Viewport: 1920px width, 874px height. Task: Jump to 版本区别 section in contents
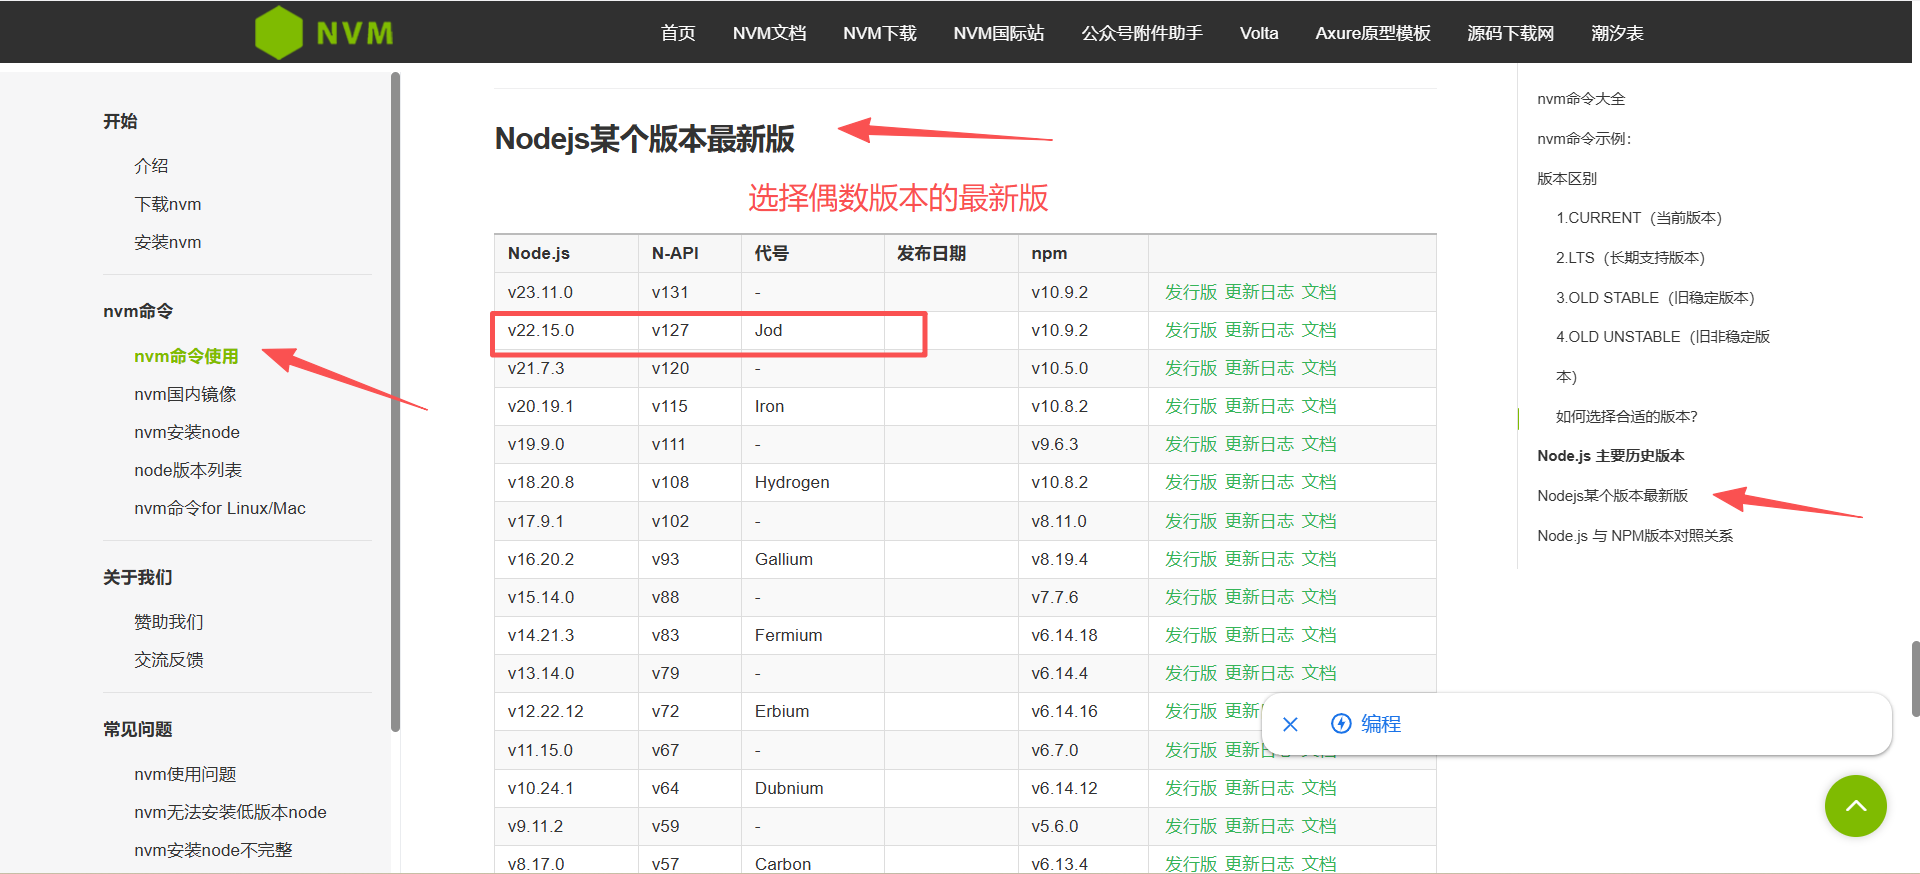[1567, 179]
